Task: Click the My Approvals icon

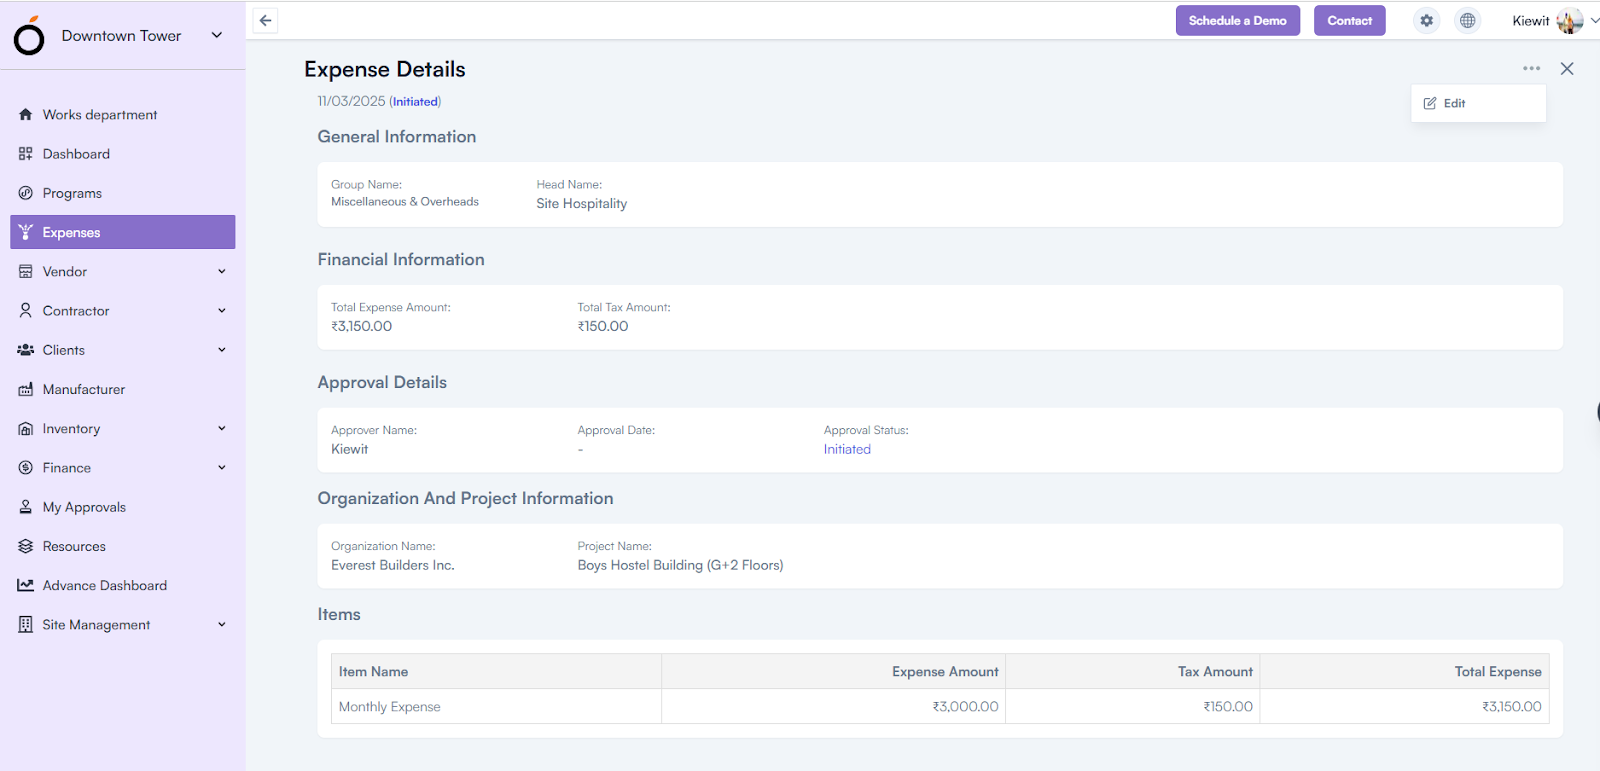Action: [x=26, y=507]
